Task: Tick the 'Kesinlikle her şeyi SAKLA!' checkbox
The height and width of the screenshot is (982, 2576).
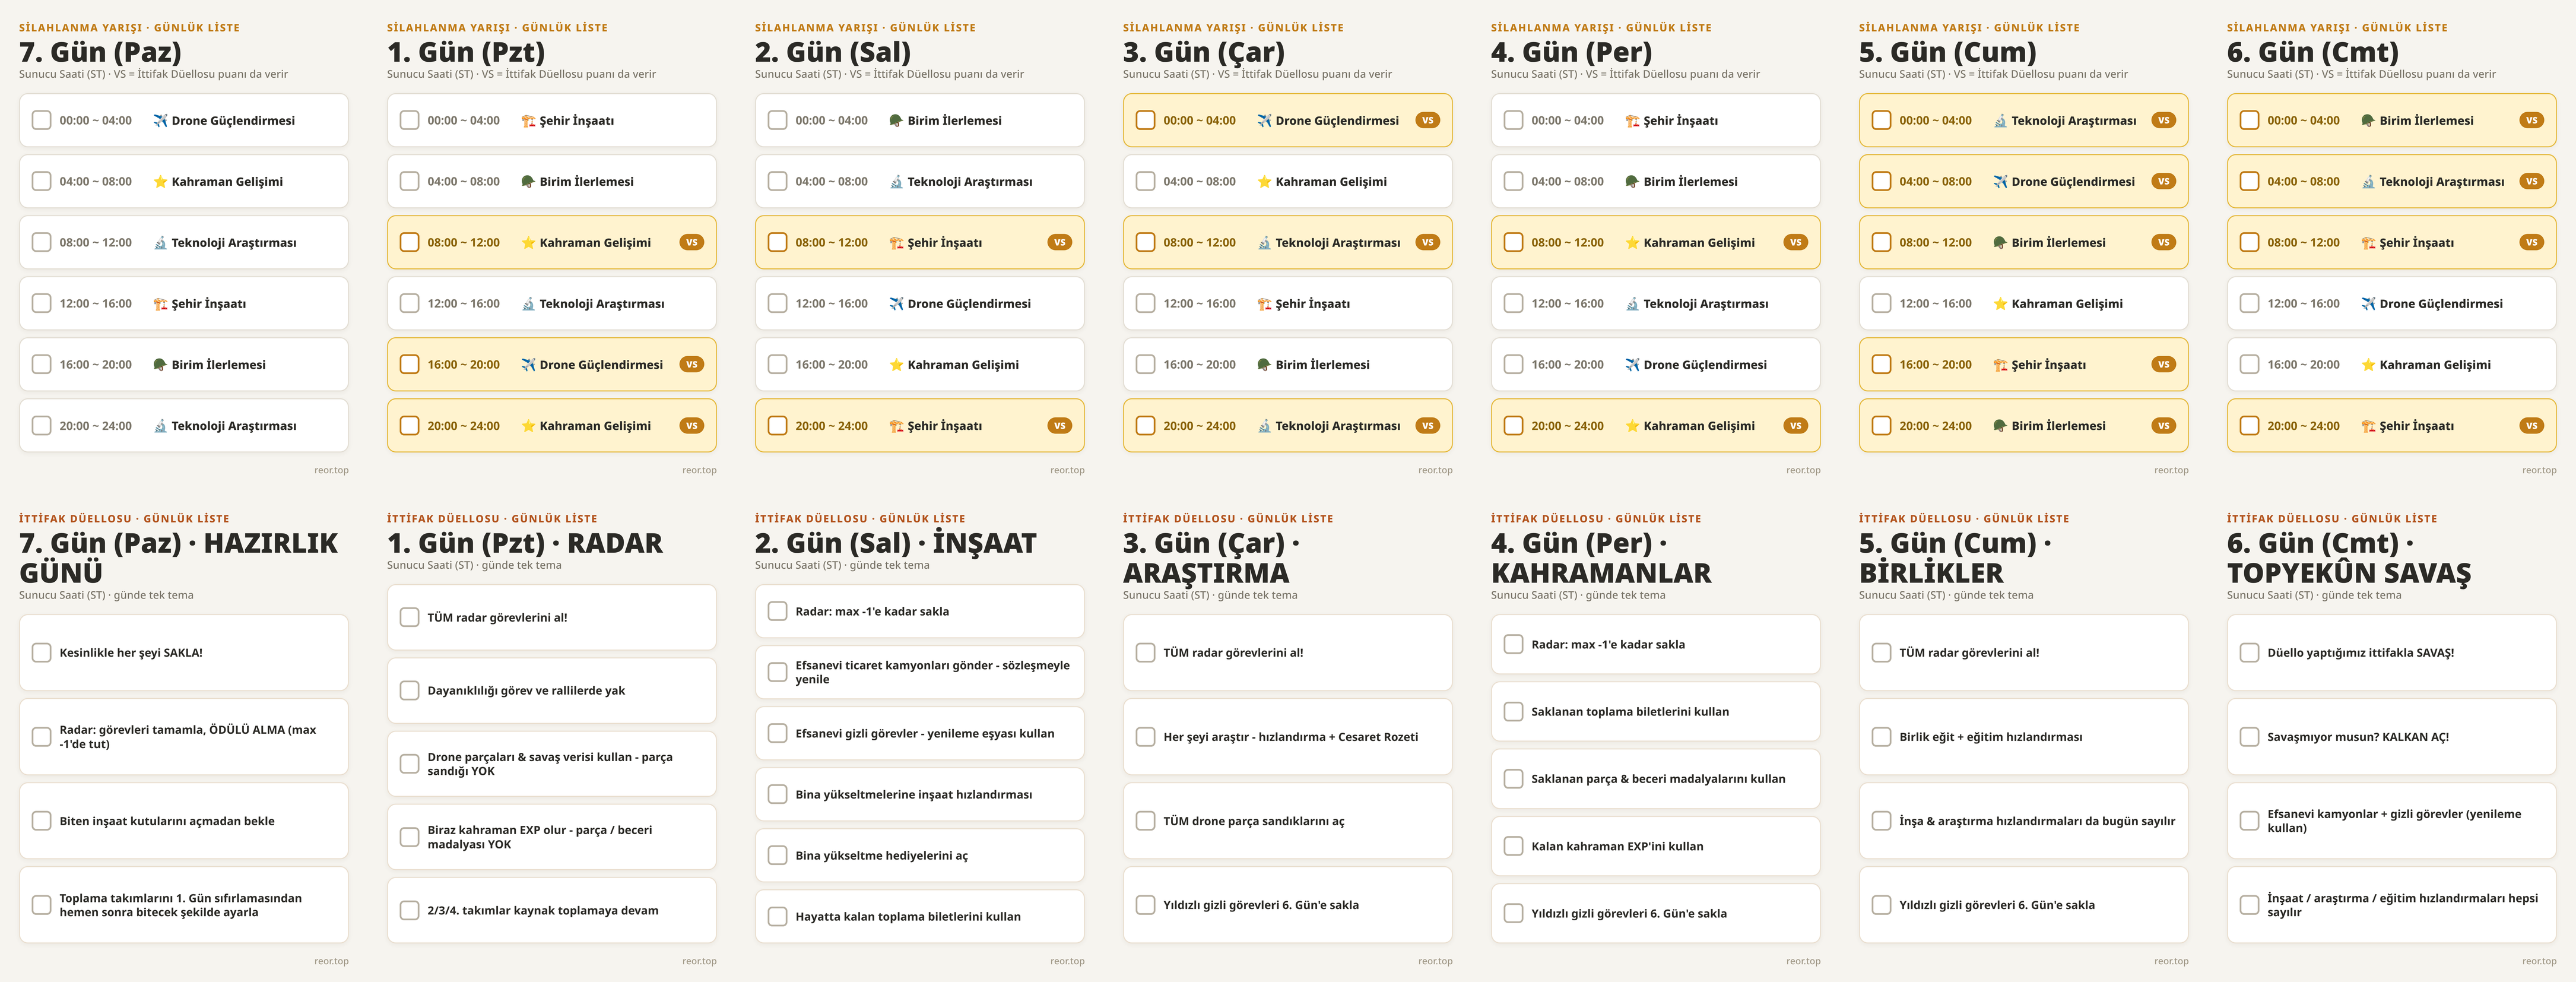Action: [x=41, y=653]
